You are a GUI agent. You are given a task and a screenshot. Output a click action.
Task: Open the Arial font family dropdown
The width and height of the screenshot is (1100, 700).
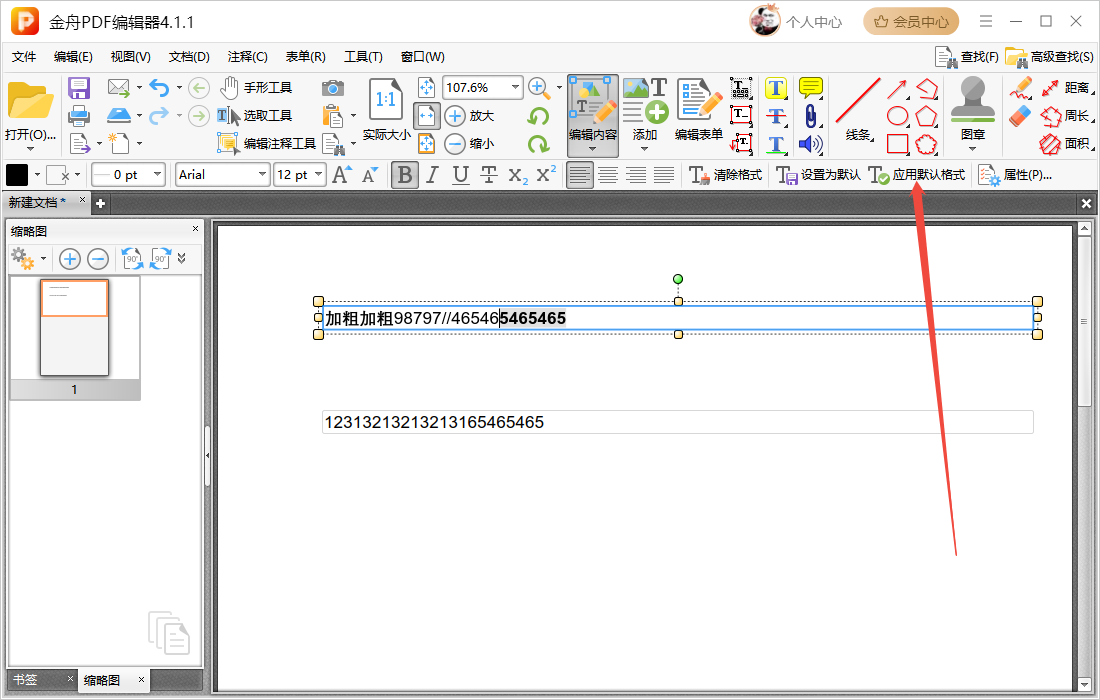click(263, 175)
